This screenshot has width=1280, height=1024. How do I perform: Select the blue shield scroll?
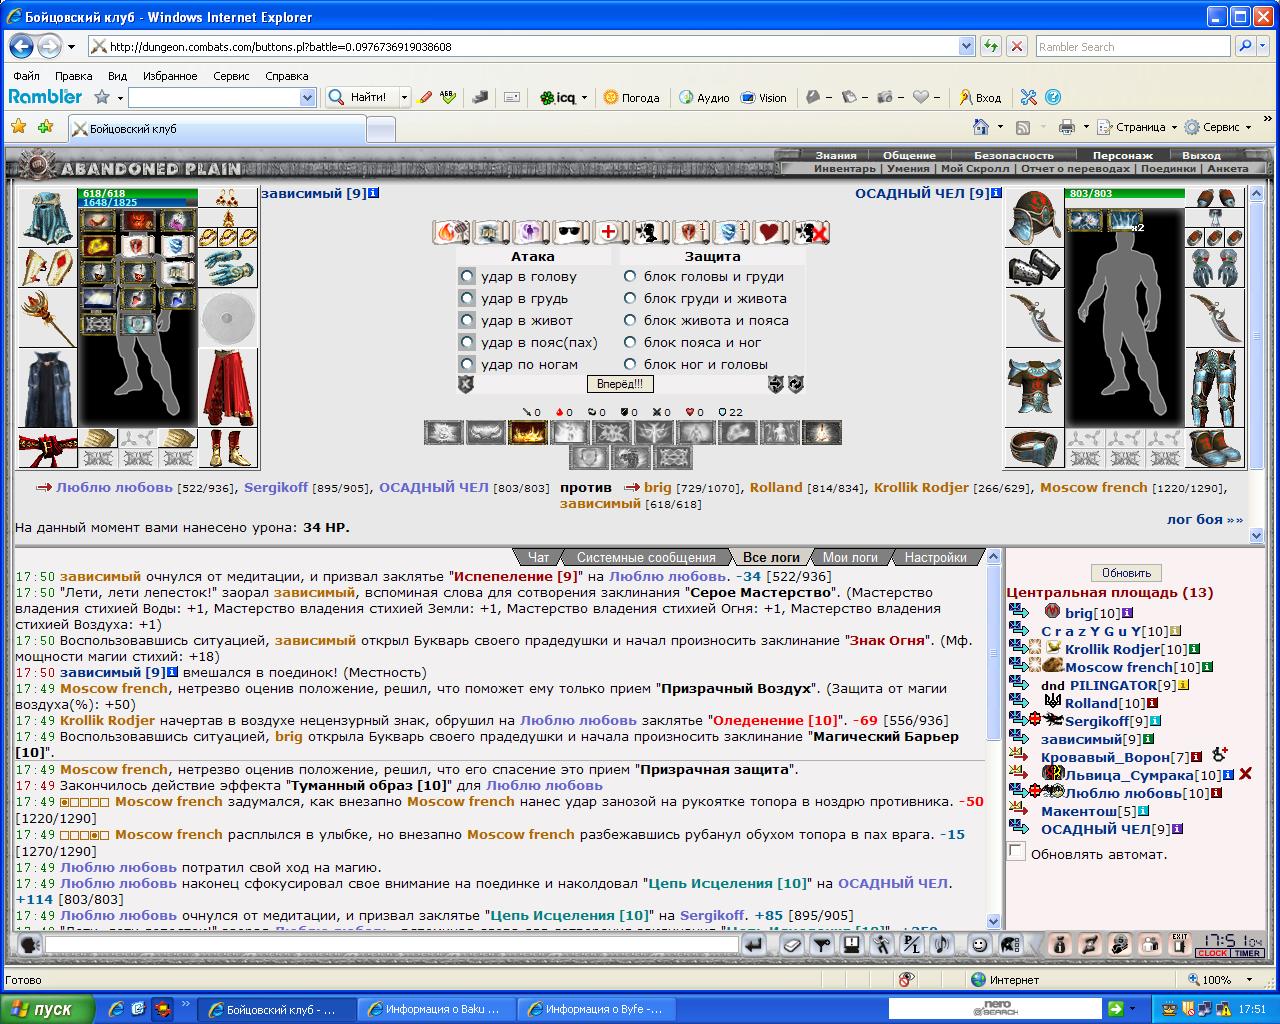[729, 232]
